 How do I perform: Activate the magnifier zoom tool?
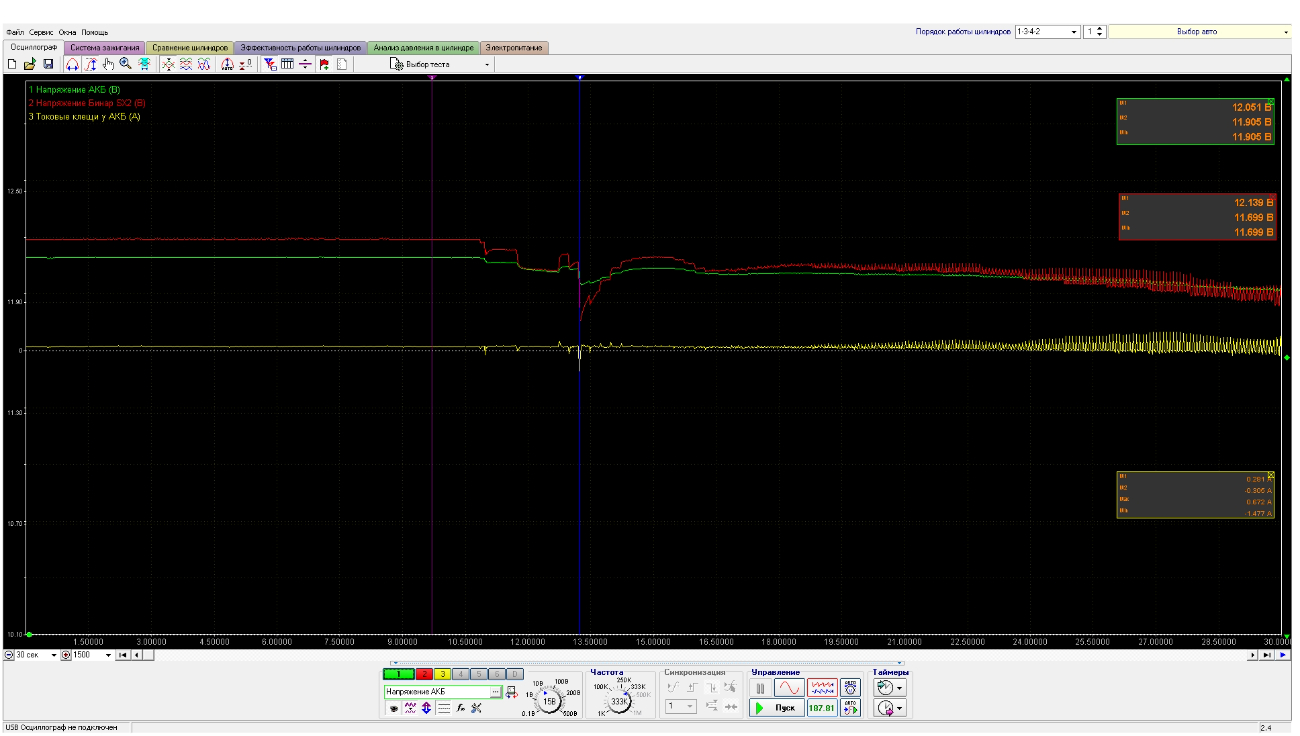[x=126, y=64]
